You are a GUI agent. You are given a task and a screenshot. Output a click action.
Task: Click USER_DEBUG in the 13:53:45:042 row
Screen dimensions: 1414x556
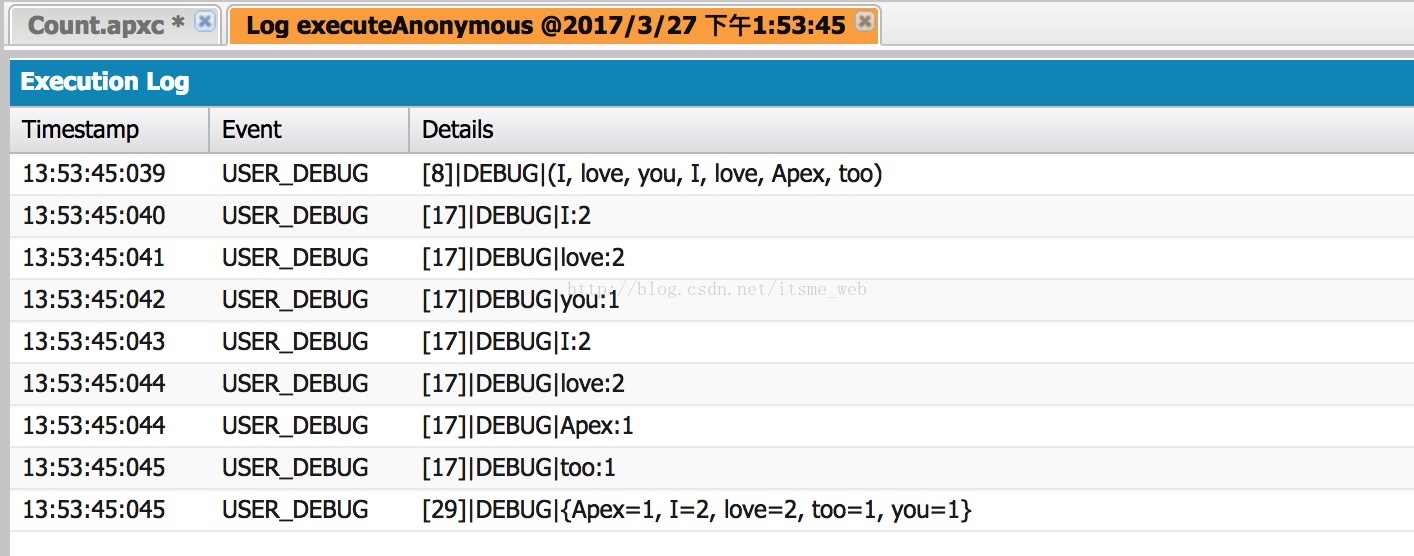coord(295,301)
